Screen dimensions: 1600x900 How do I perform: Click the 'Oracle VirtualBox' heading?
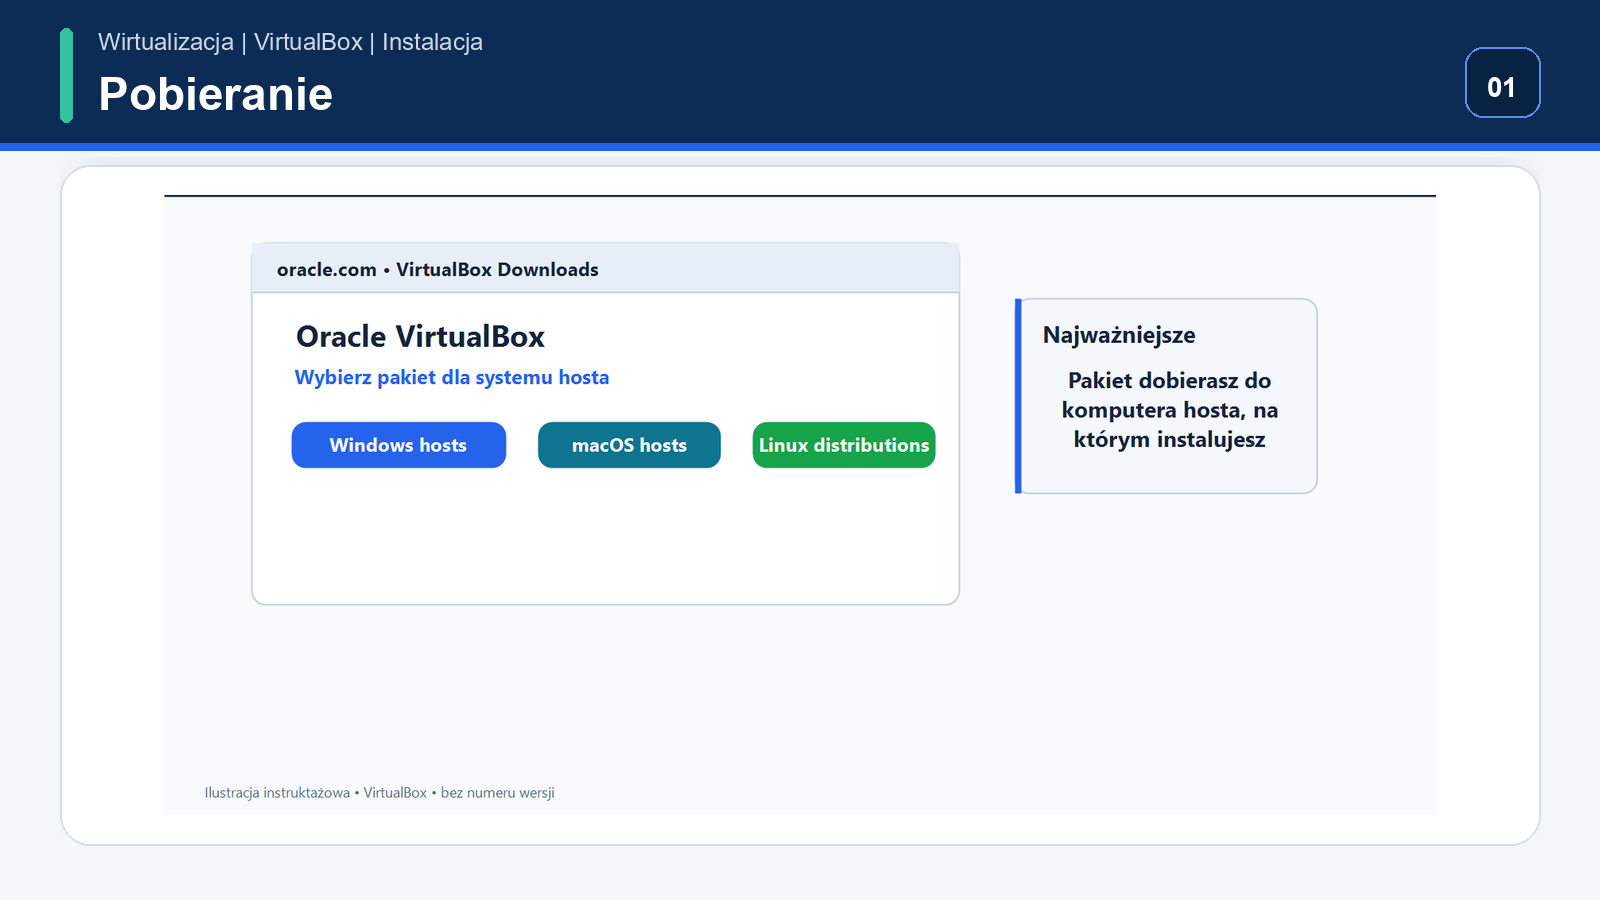coord(420,336)
